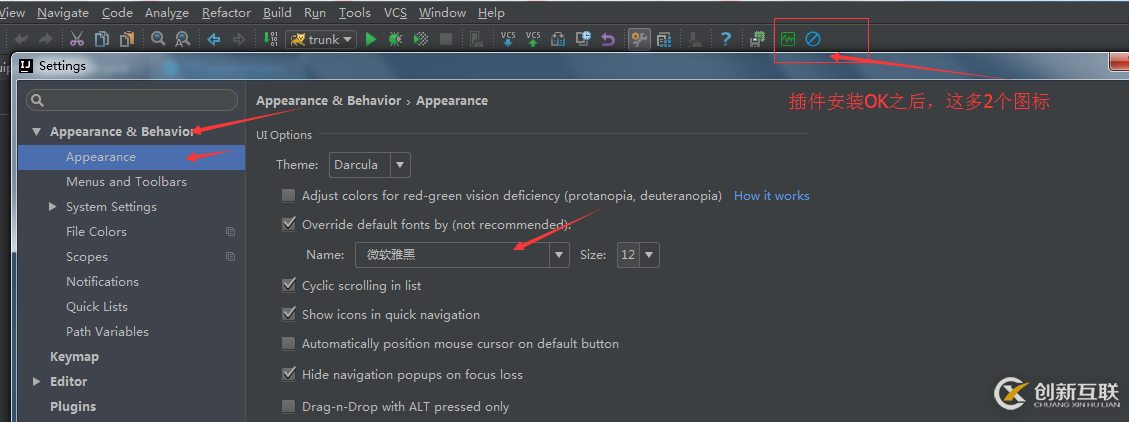Click the chip-with-disk icon in toolbar

[757, 39]
